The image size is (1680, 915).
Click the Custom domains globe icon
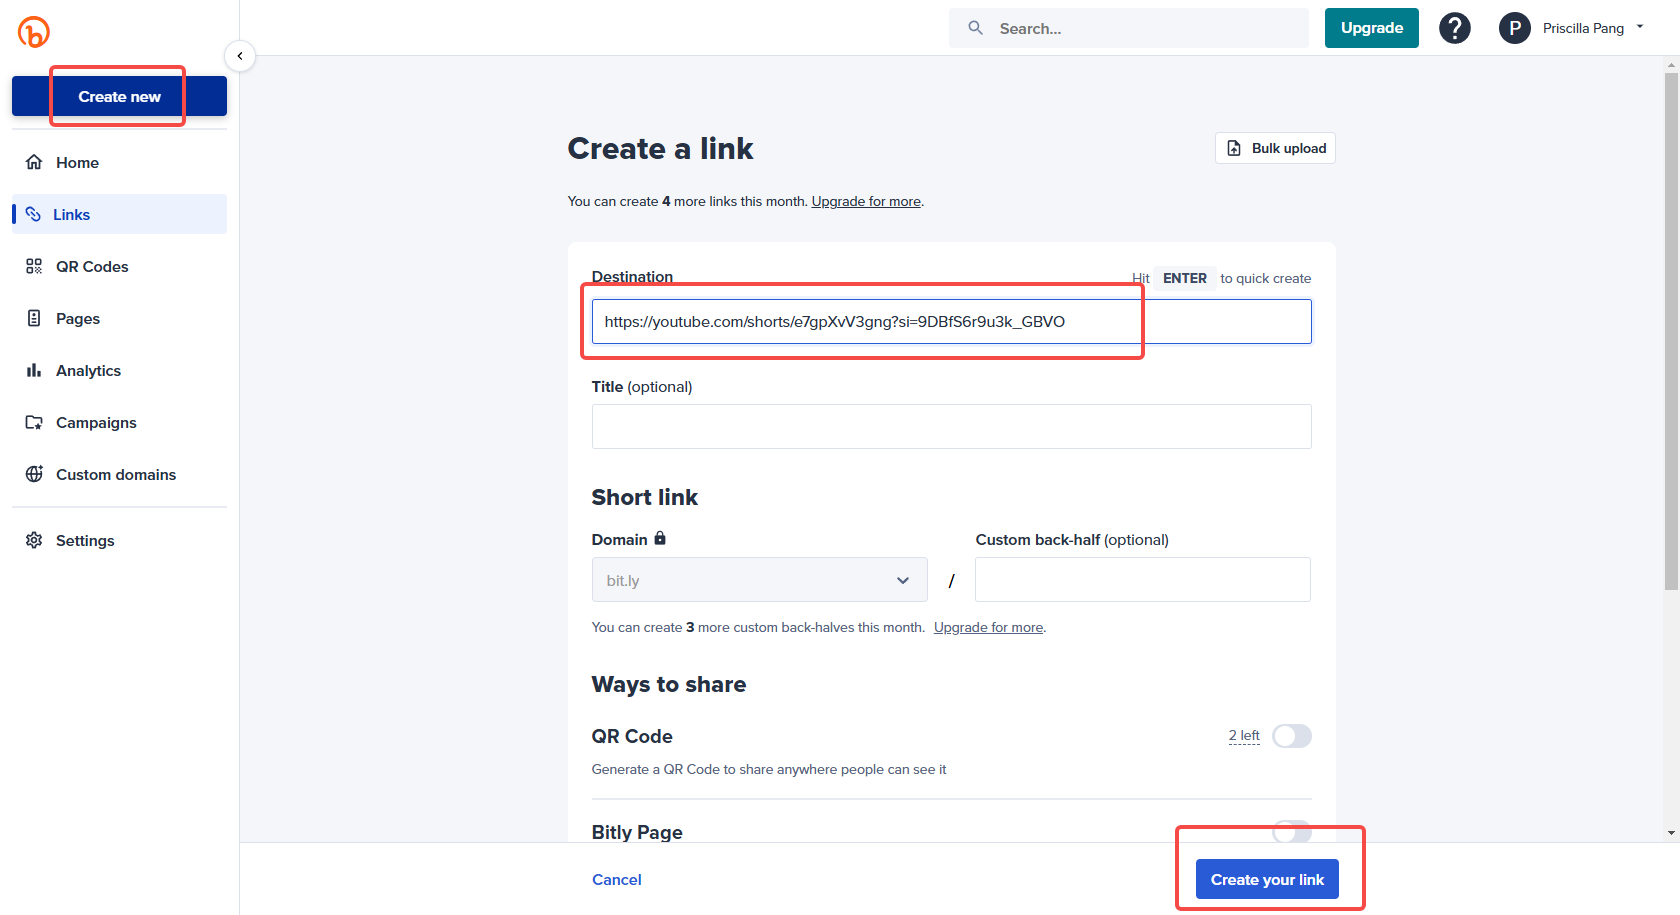34,474
